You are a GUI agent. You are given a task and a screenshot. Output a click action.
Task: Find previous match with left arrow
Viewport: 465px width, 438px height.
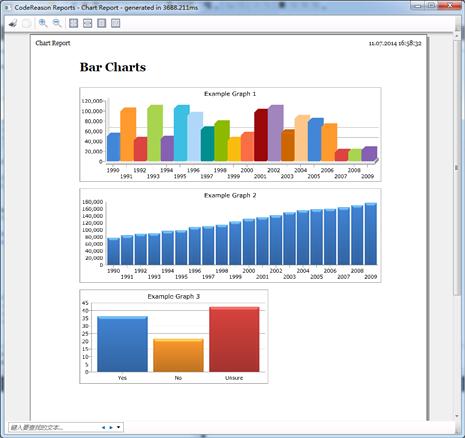pos(103,427)
